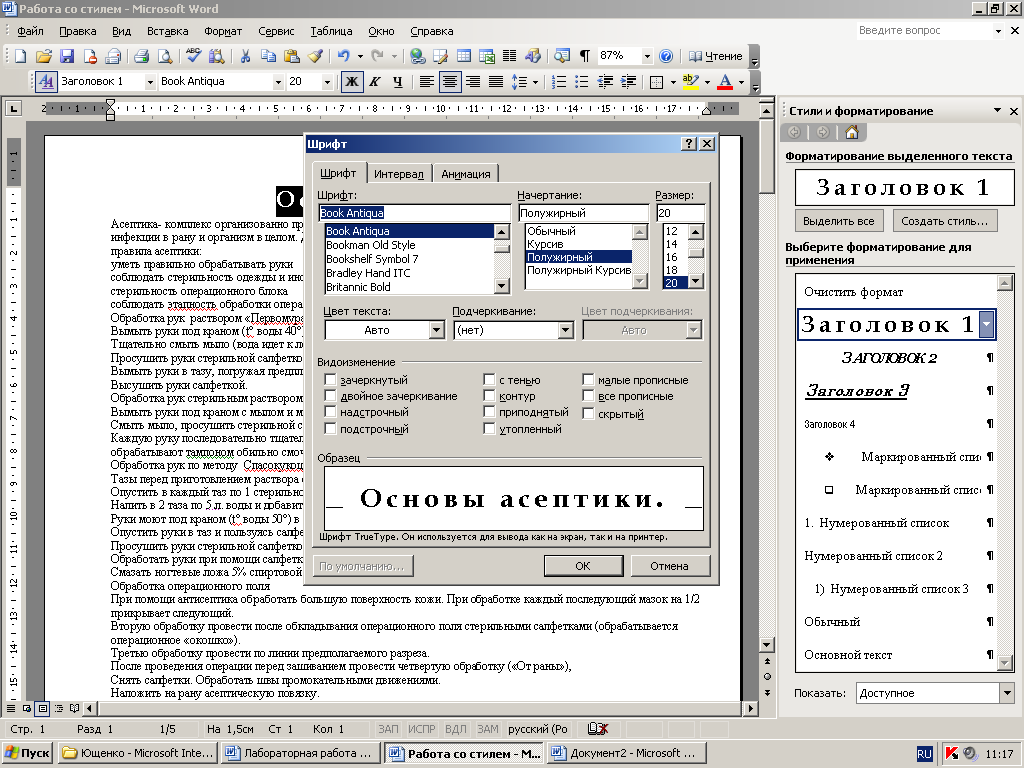Create a new blank document from toolbar
Image resolution: width=1024 pixels, height=768 pixels.
coord(20,56)
